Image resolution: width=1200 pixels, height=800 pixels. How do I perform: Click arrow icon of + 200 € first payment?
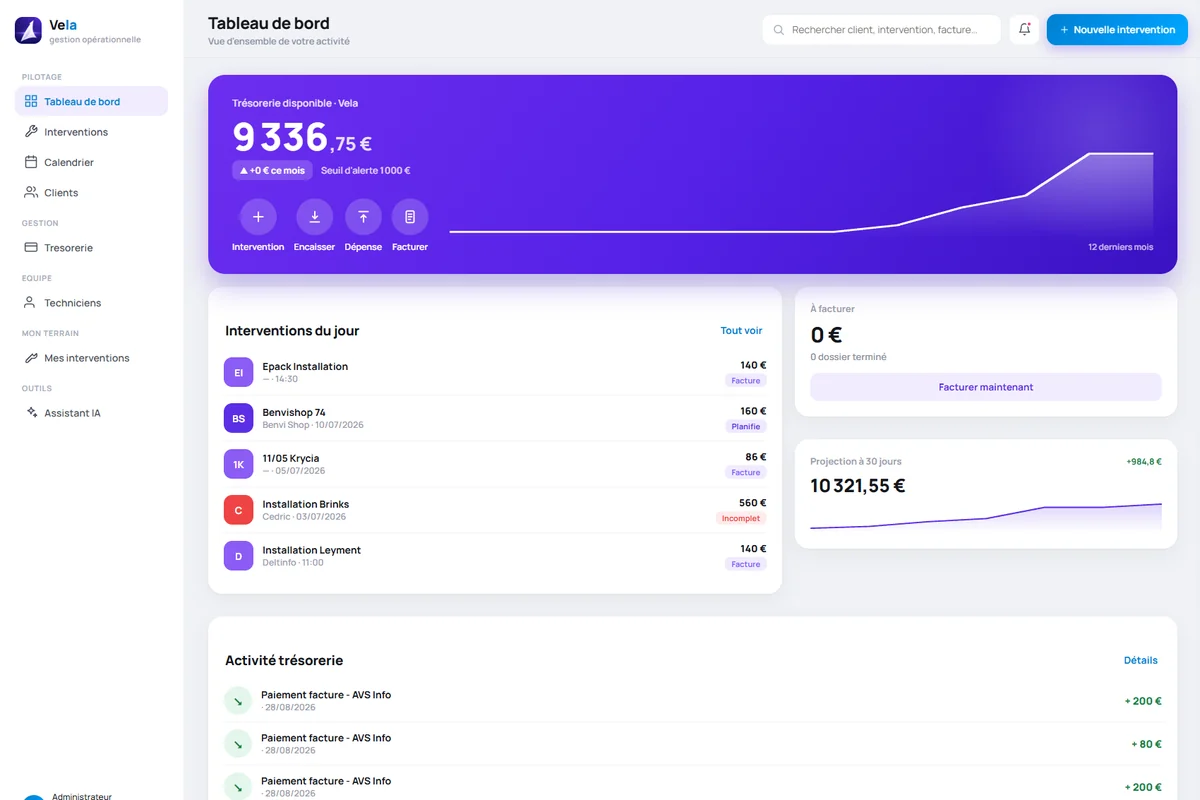pyautogui.click(x=238, y=701)
